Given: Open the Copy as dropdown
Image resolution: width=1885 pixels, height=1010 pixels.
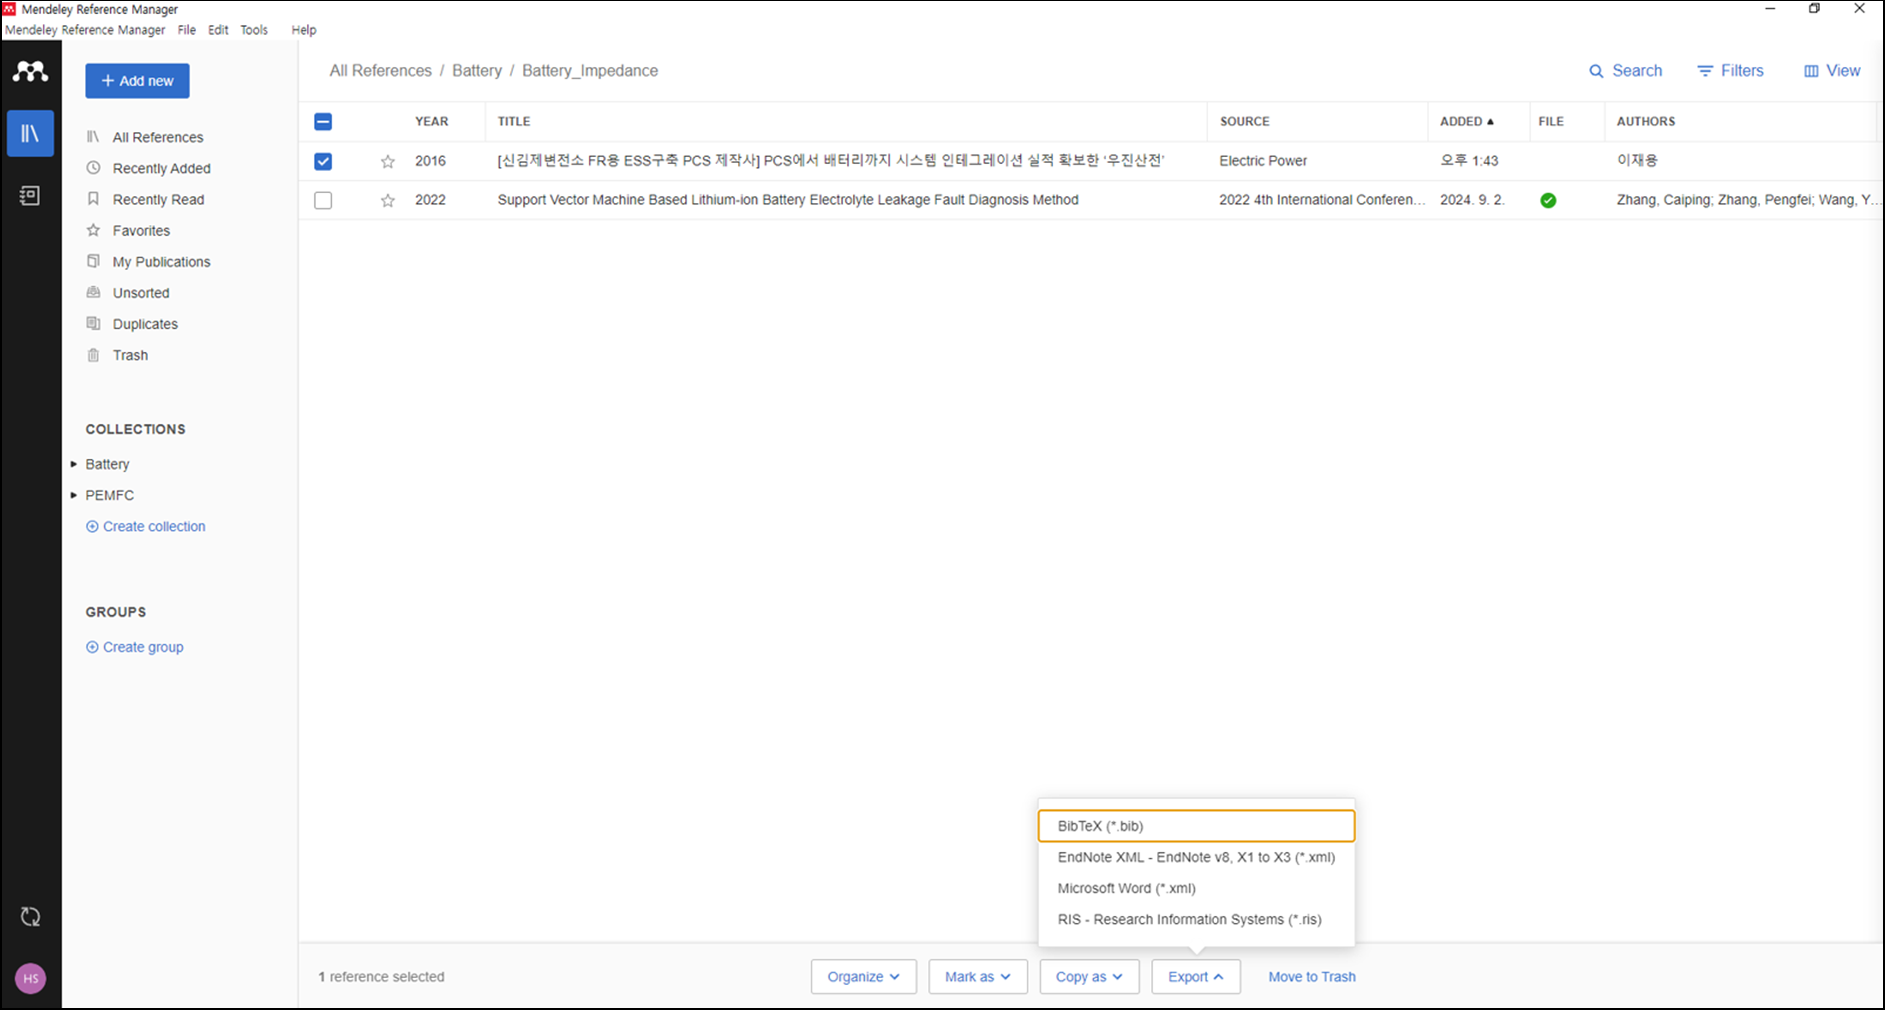Looking at the screenshot, I should point(1090,977).
